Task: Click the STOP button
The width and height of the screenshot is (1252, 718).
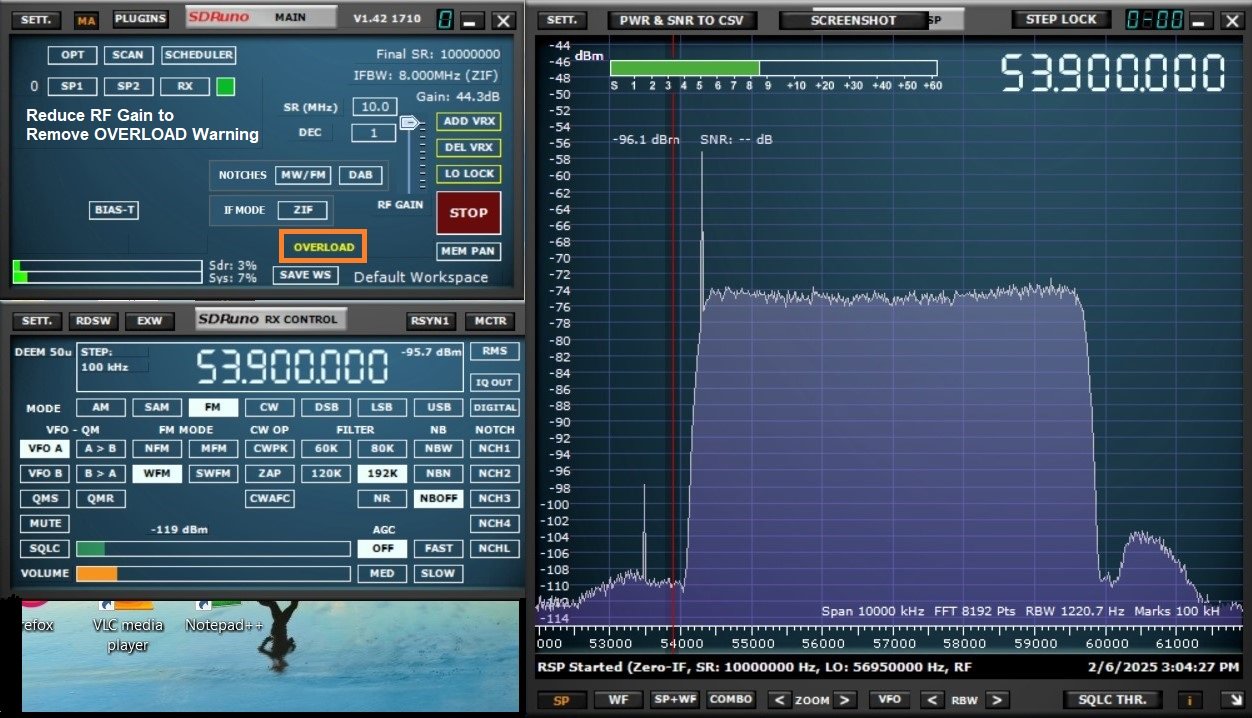Action: pyautogui.click(x=468, y=212)
